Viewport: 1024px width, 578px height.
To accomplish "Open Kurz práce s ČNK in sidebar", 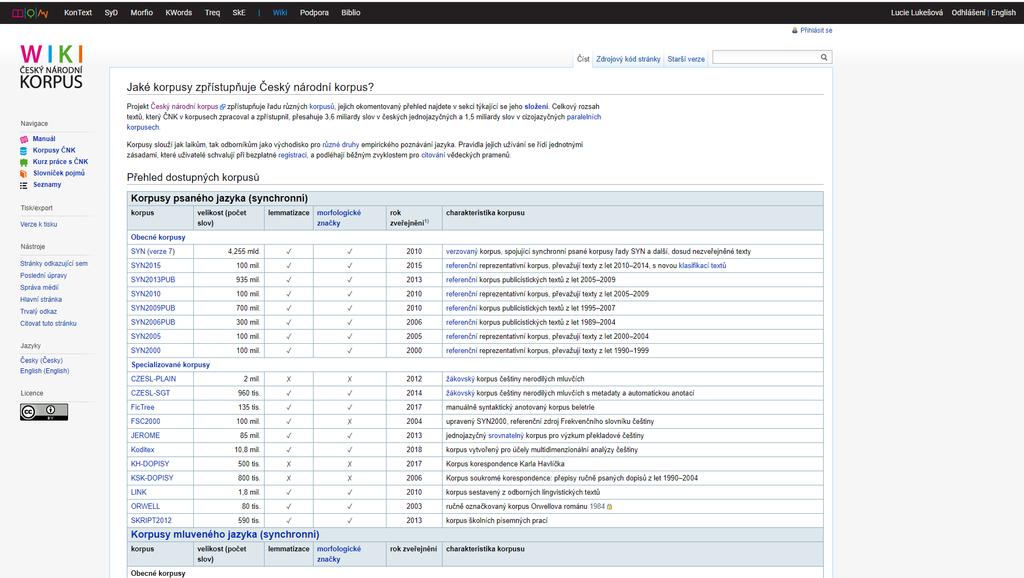I will pos(60,161).
